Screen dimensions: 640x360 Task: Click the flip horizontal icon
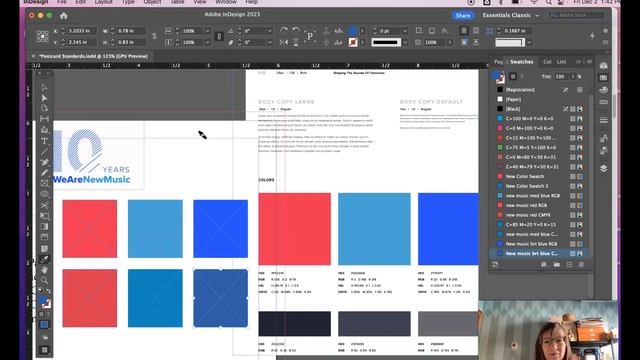284,42
